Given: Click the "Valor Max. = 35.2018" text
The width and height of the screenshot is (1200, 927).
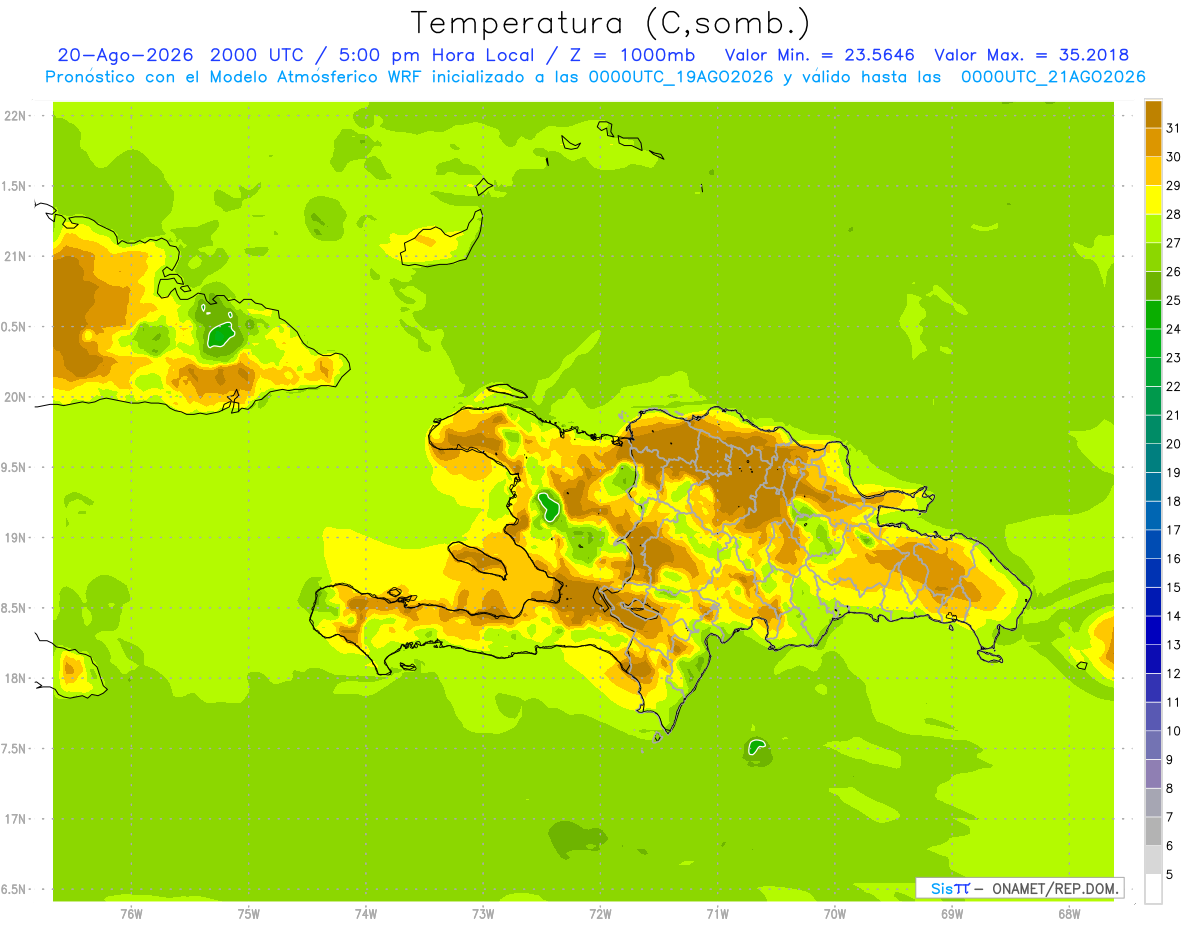Looking at the screenshot, I should tap(1031, 55).
